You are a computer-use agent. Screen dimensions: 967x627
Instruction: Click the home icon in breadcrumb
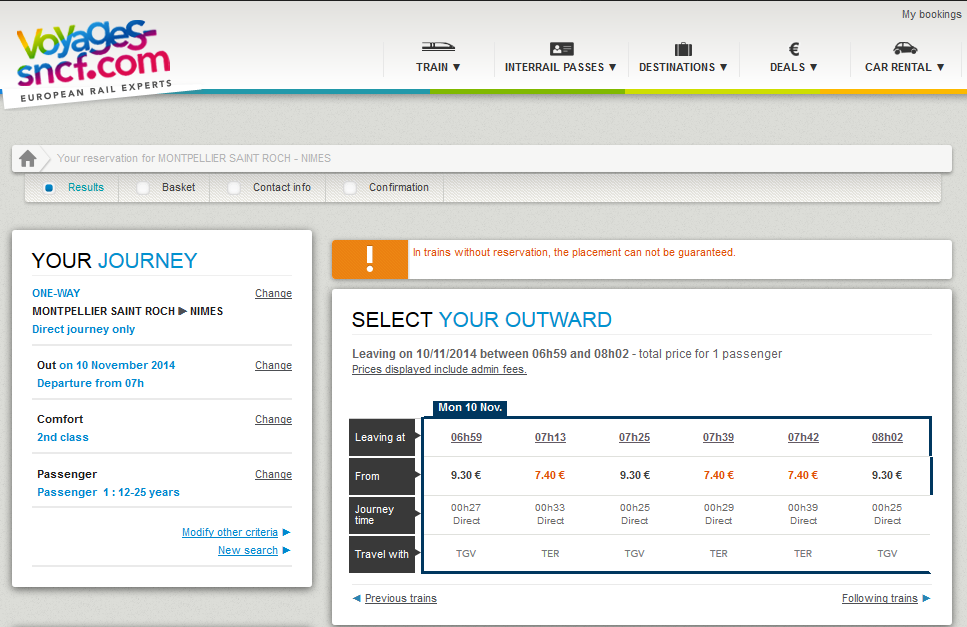coord(27,158)
